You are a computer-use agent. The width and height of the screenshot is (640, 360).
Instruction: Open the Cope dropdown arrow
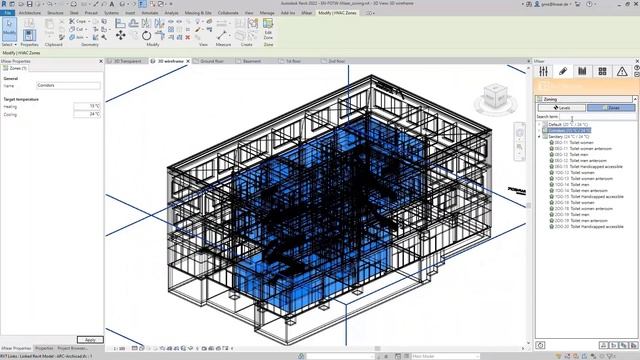coord(89,21)
